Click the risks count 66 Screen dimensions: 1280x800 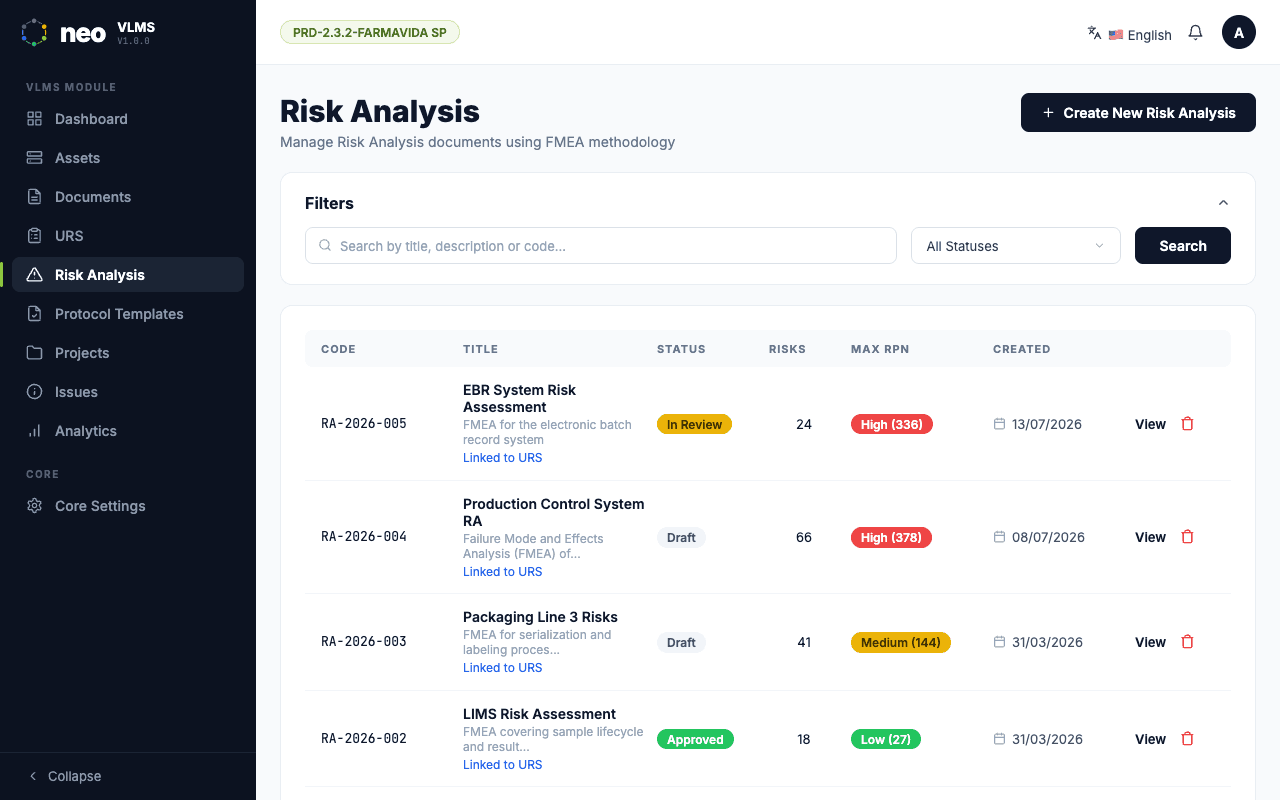pos(804,537)
